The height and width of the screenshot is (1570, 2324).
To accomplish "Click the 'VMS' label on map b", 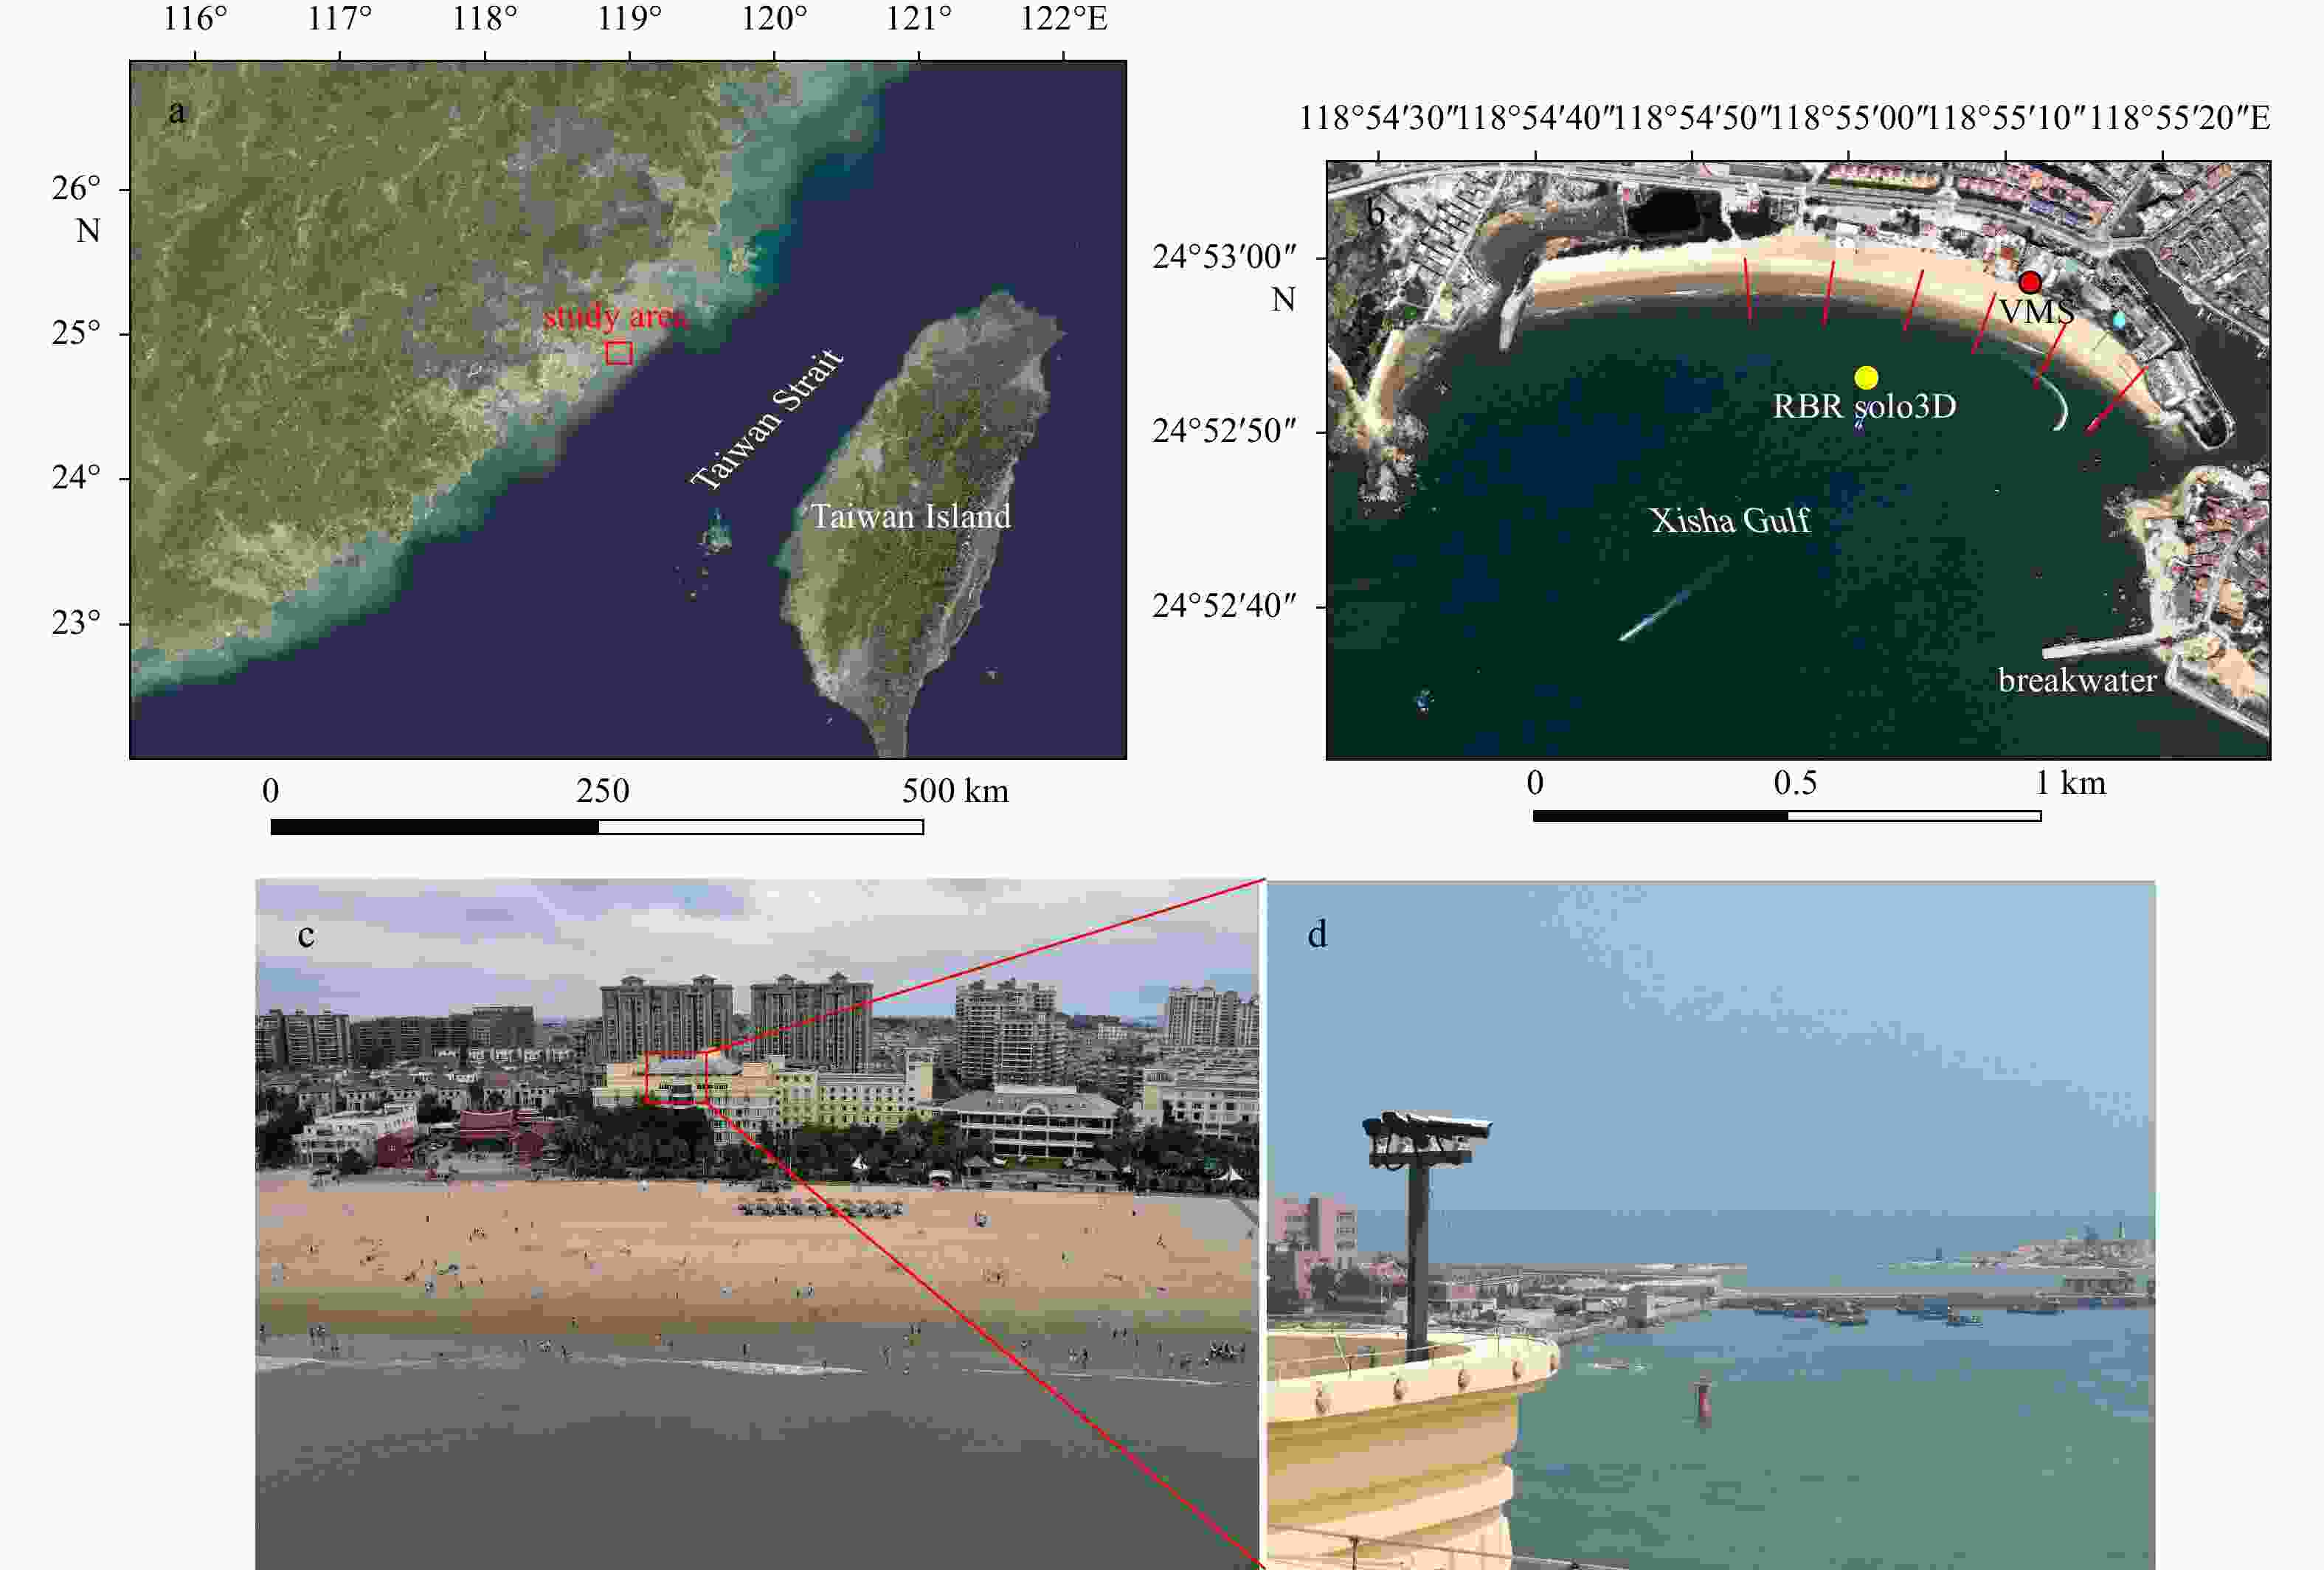I will (x=2036, y=312).
